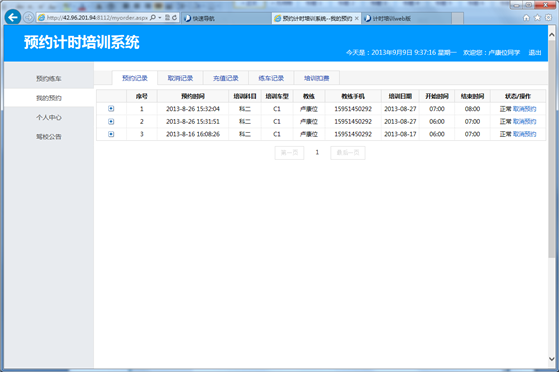The width and height of the screenshot is (559, 372).
Task: Close the 预约计时培训系统 browser tab
Action: click(357, 18)
